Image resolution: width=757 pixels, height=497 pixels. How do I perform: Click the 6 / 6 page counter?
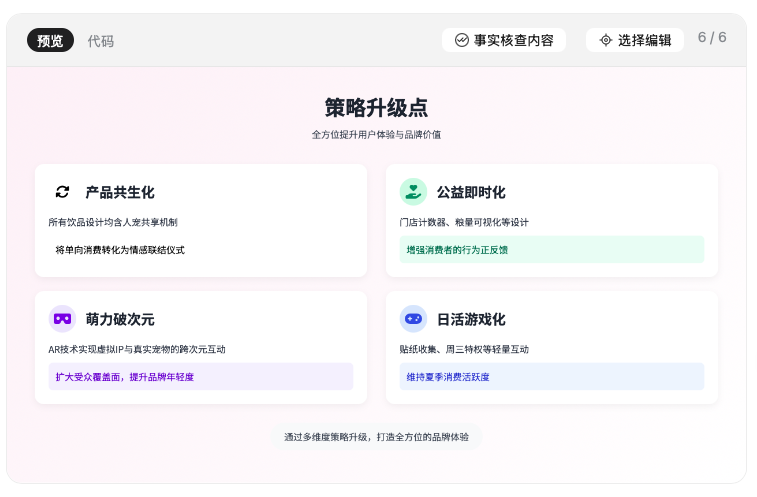712,38
